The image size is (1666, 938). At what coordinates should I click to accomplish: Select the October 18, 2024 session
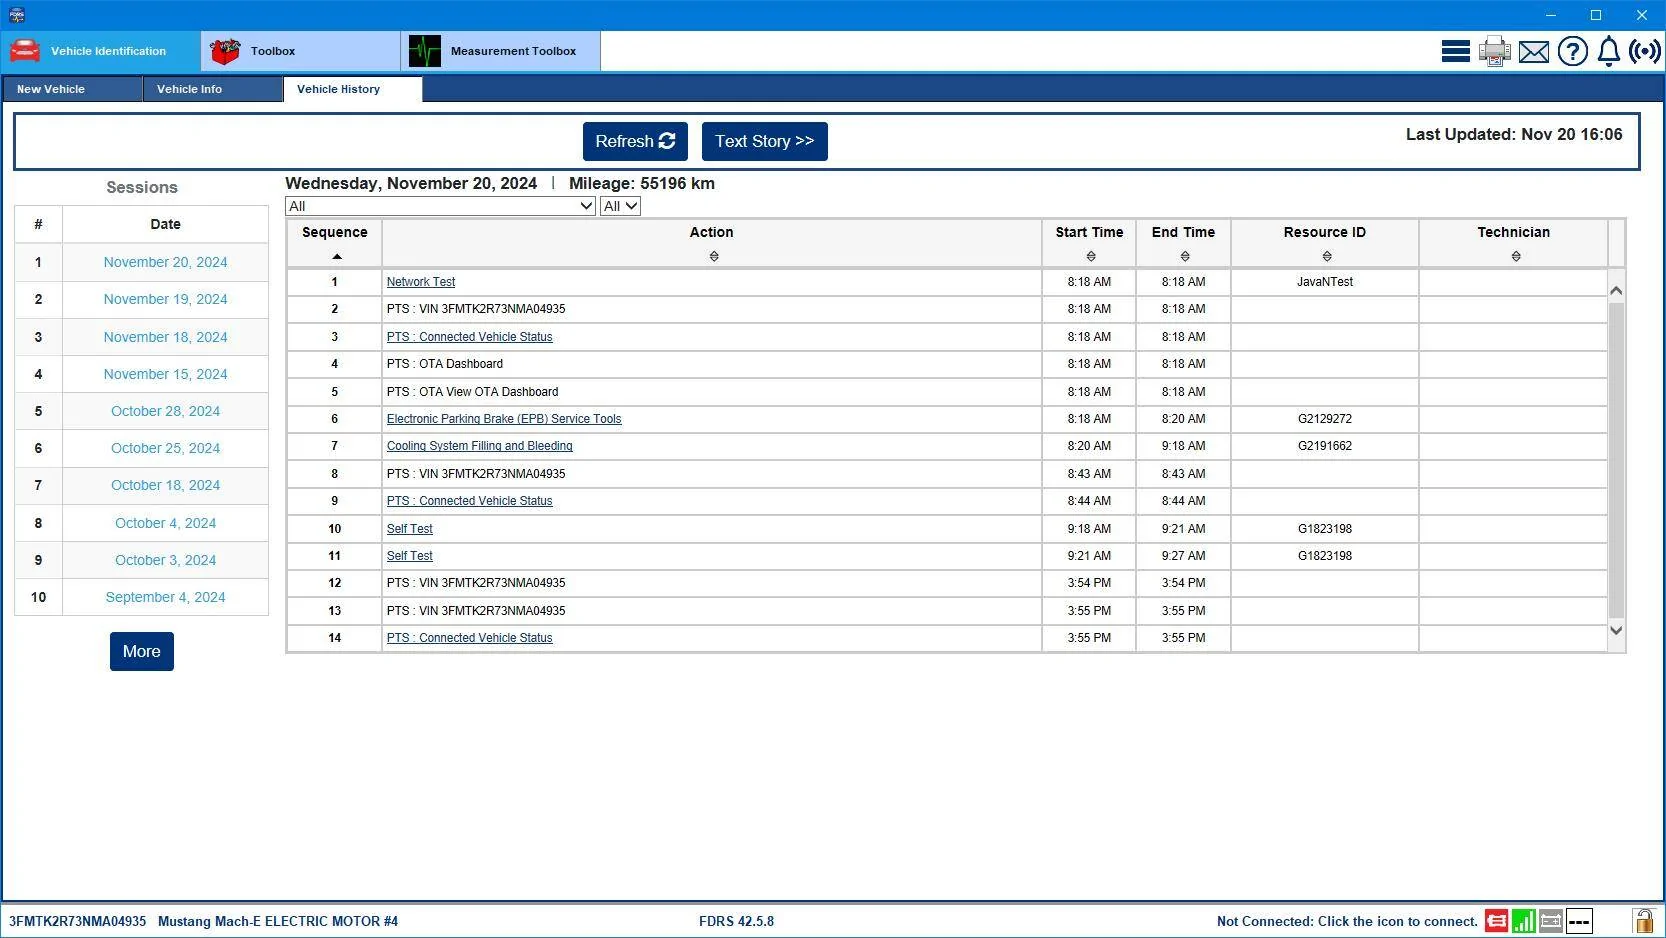click(166, 485)
